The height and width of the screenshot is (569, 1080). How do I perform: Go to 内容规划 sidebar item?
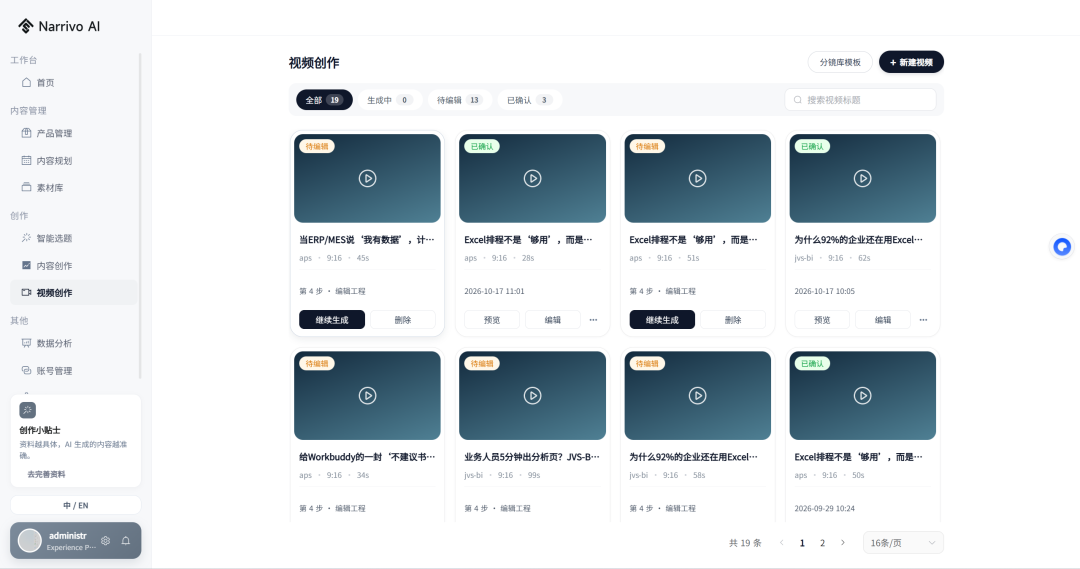click(74, 161)
